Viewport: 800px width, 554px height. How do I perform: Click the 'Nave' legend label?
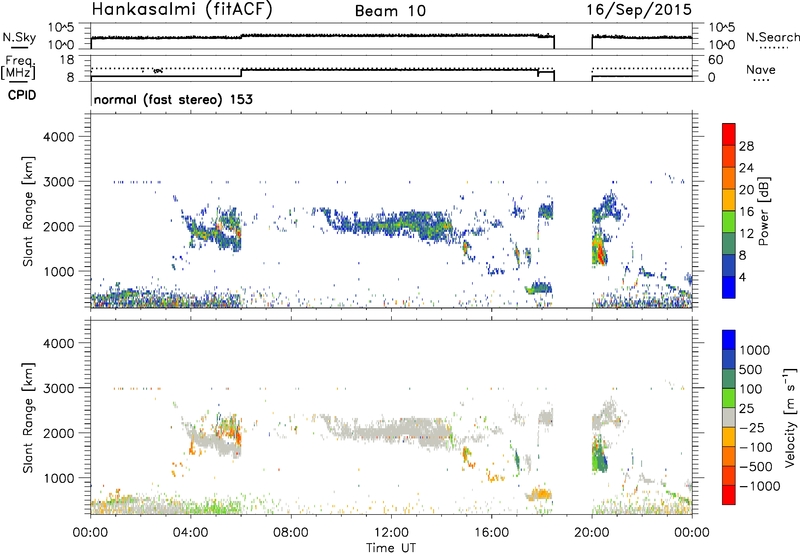[x=761, y=70]
